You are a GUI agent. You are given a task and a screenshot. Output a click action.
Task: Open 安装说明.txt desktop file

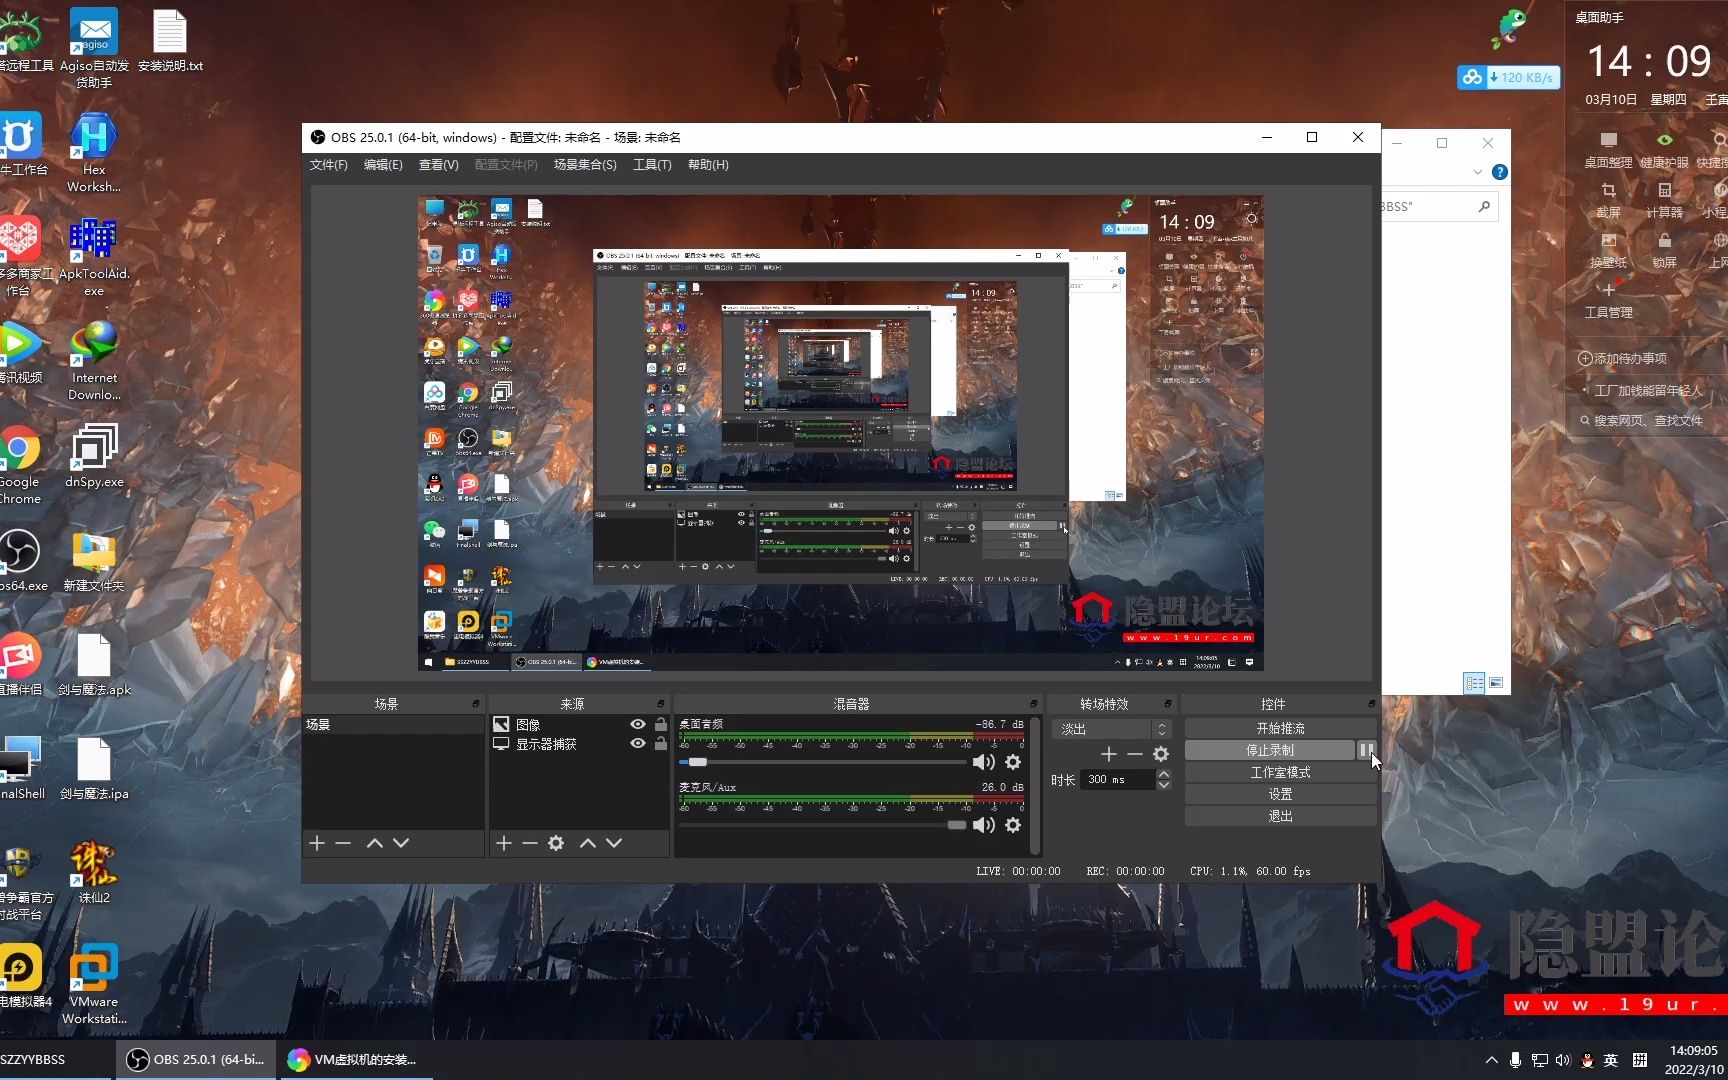170,42
